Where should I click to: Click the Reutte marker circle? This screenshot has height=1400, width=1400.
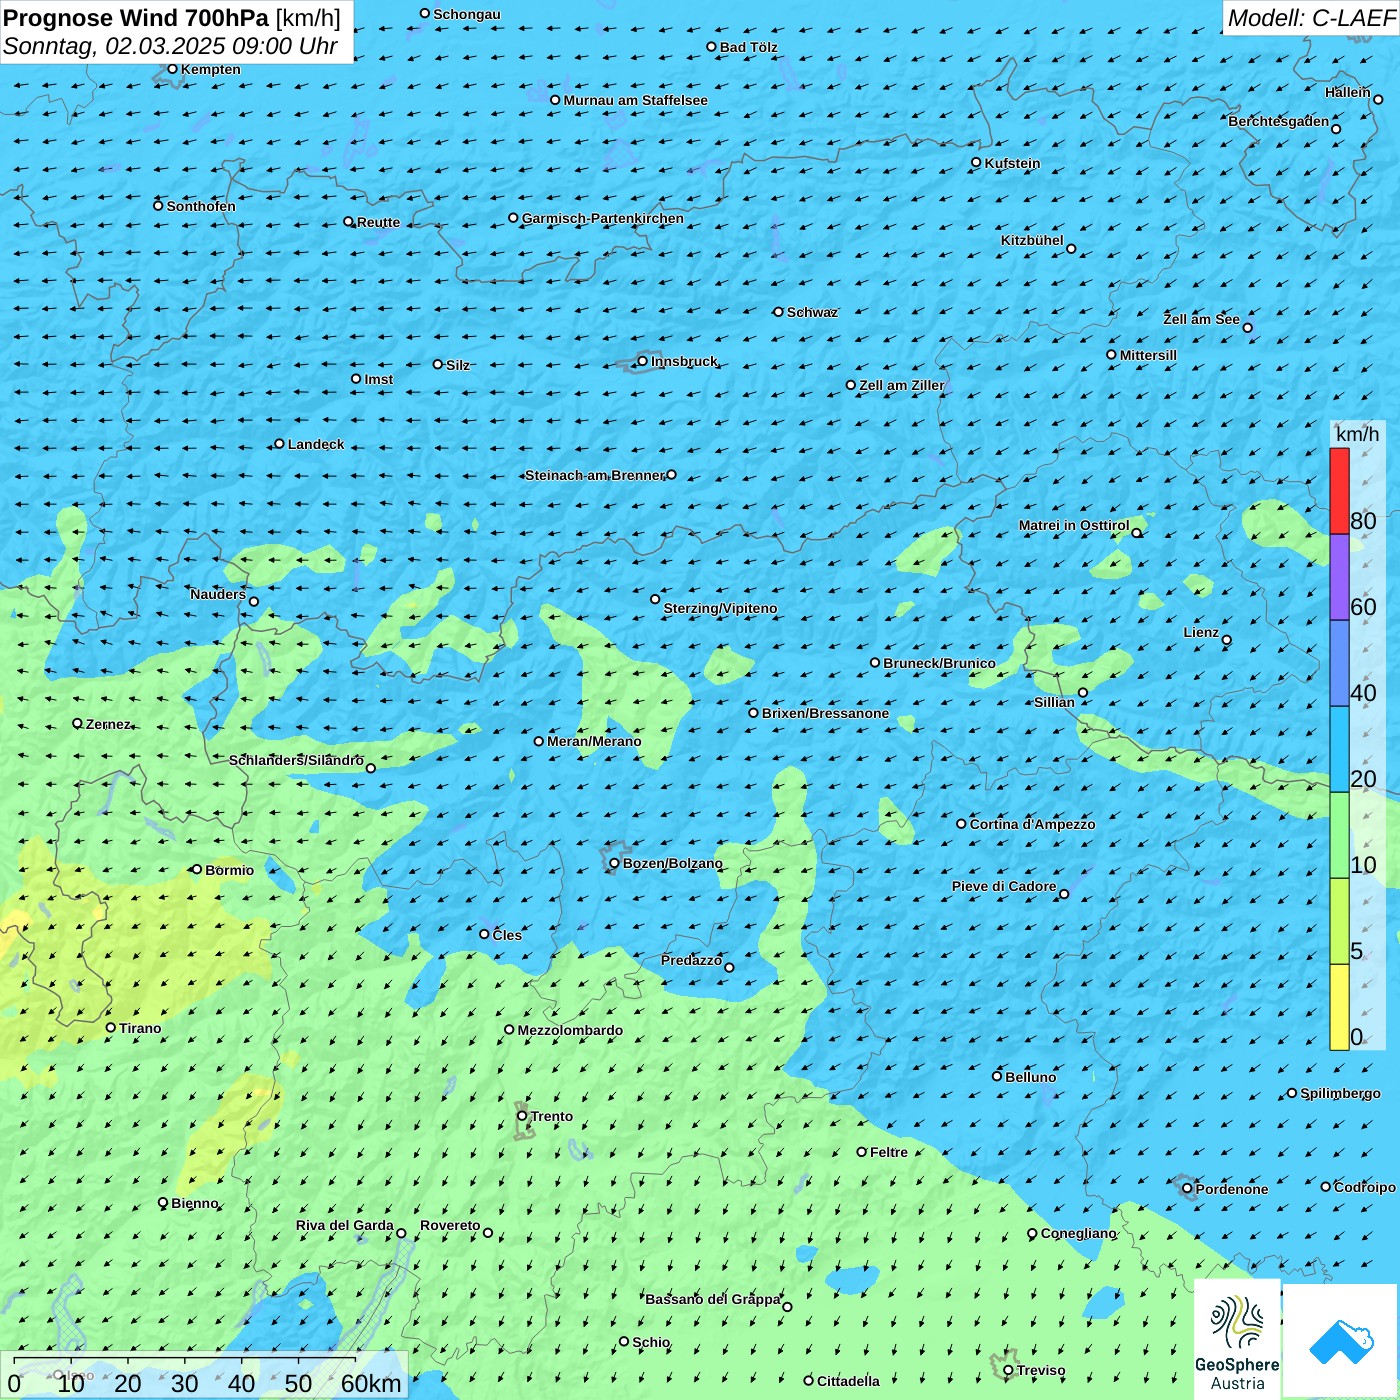(348, 222)
